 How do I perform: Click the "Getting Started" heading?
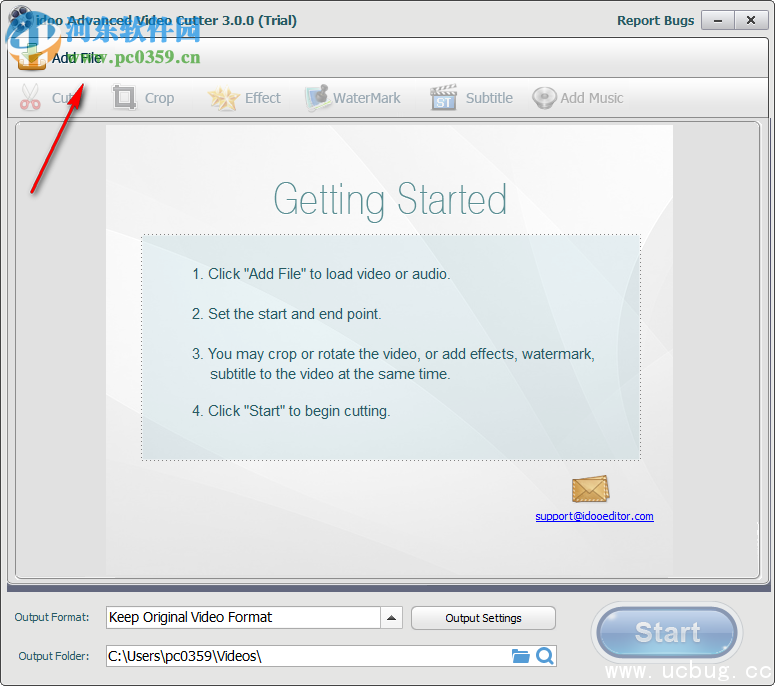click(390, 200)
